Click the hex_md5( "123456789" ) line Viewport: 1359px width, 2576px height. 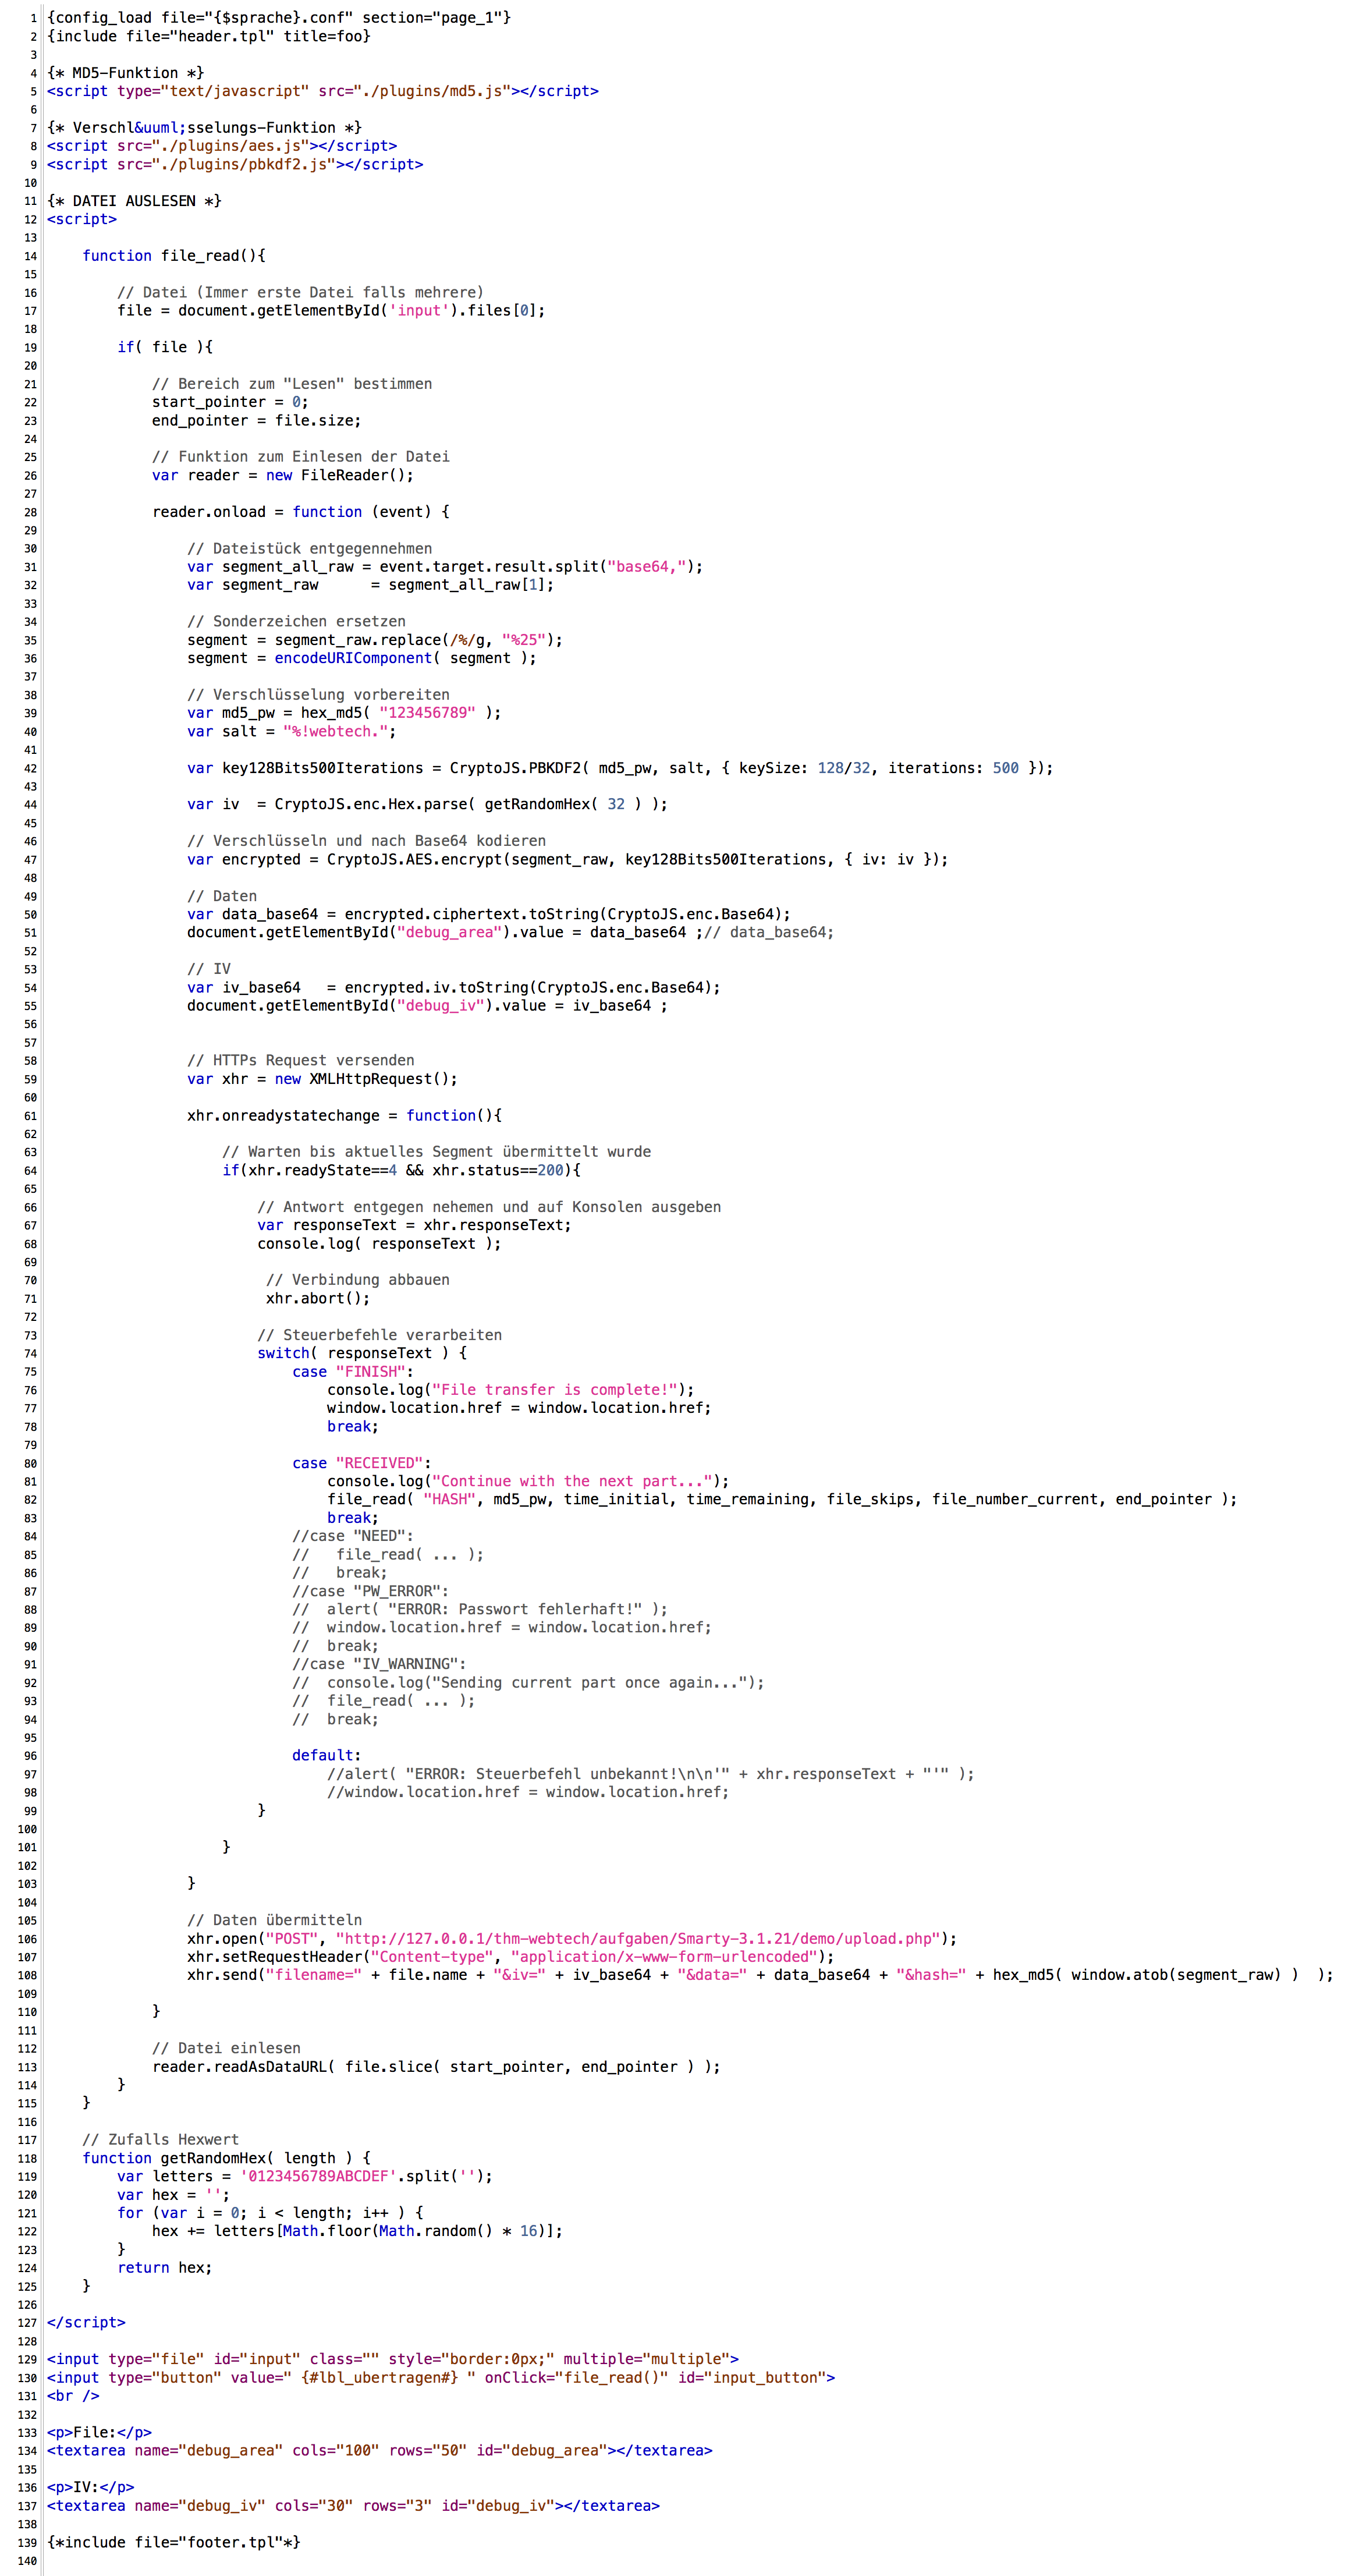[x=344, y=713]
